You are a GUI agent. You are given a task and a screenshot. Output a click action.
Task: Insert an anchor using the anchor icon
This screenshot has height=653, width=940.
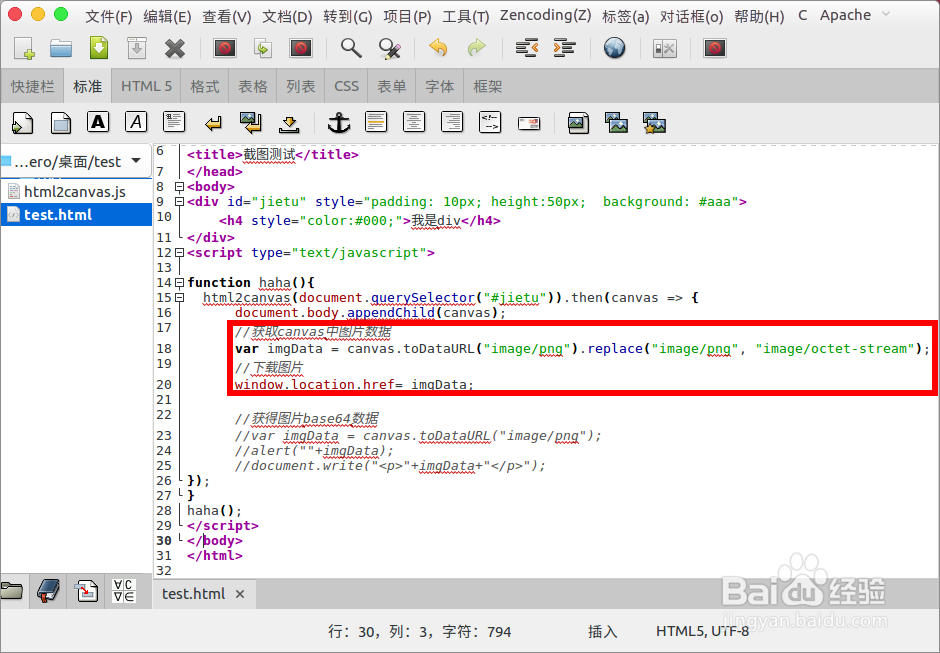point(339,121)
